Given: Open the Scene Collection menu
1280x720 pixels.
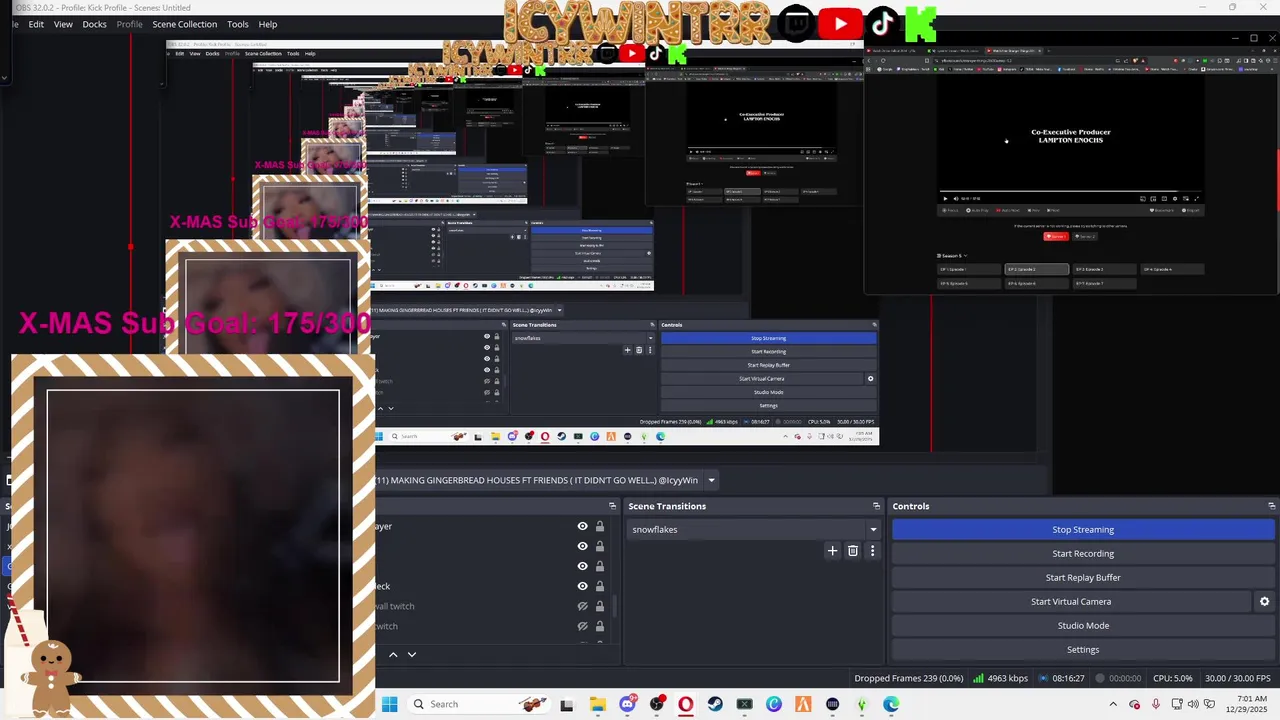Looking at the screenshot, I should [x=184, y=24].
